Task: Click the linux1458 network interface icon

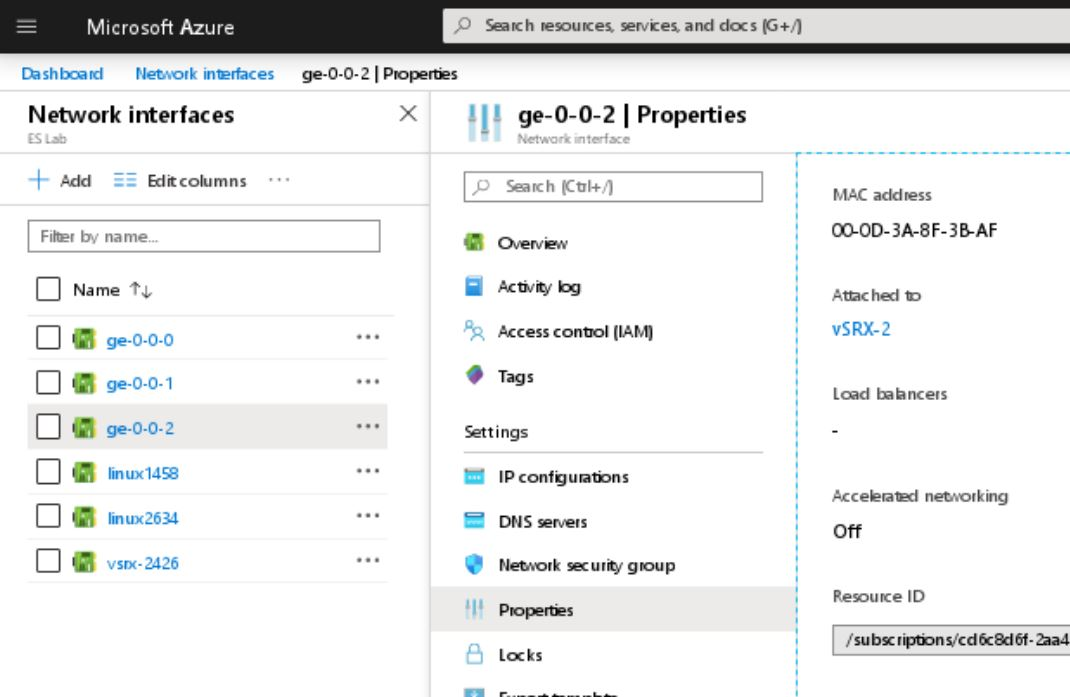Action: (84, 472)
